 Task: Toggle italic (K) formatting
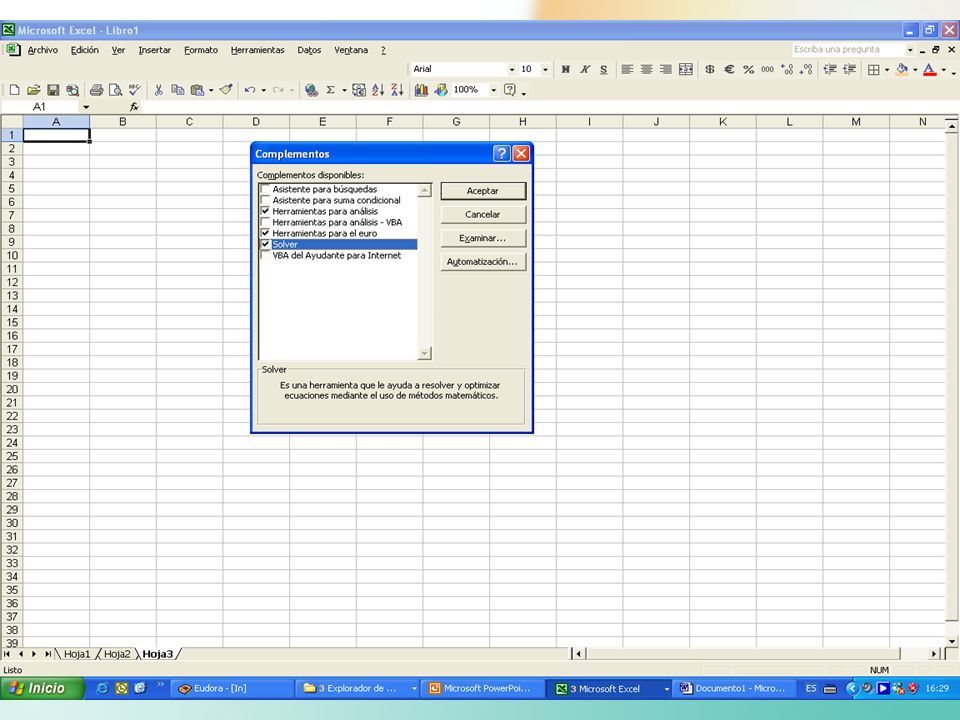tap(585, 69)
